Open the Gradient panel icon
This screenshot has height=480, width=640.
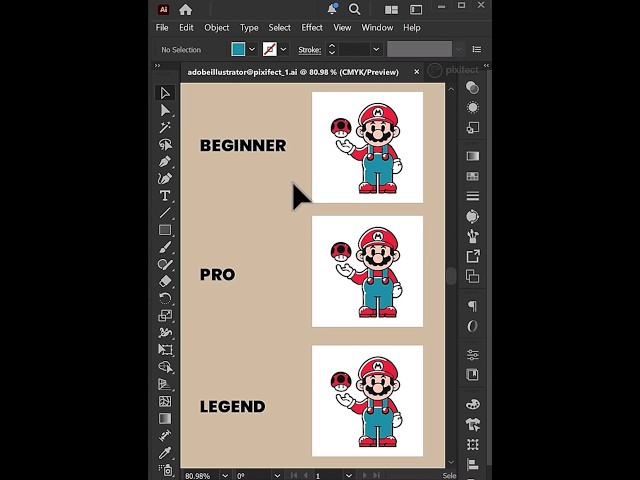(472, 156)
